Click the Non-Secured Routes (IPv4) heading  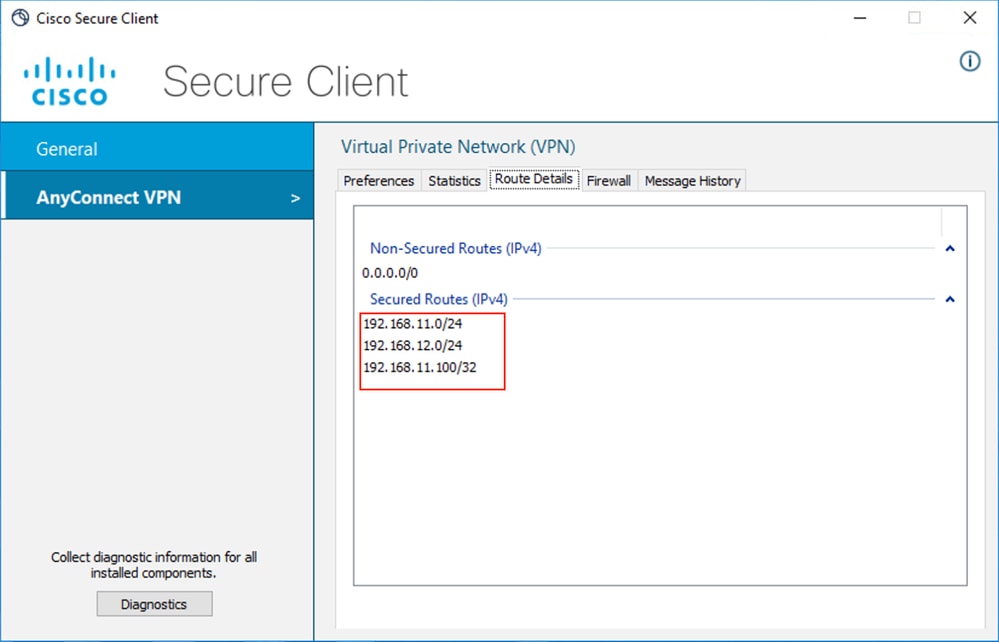tap(456, 248)
